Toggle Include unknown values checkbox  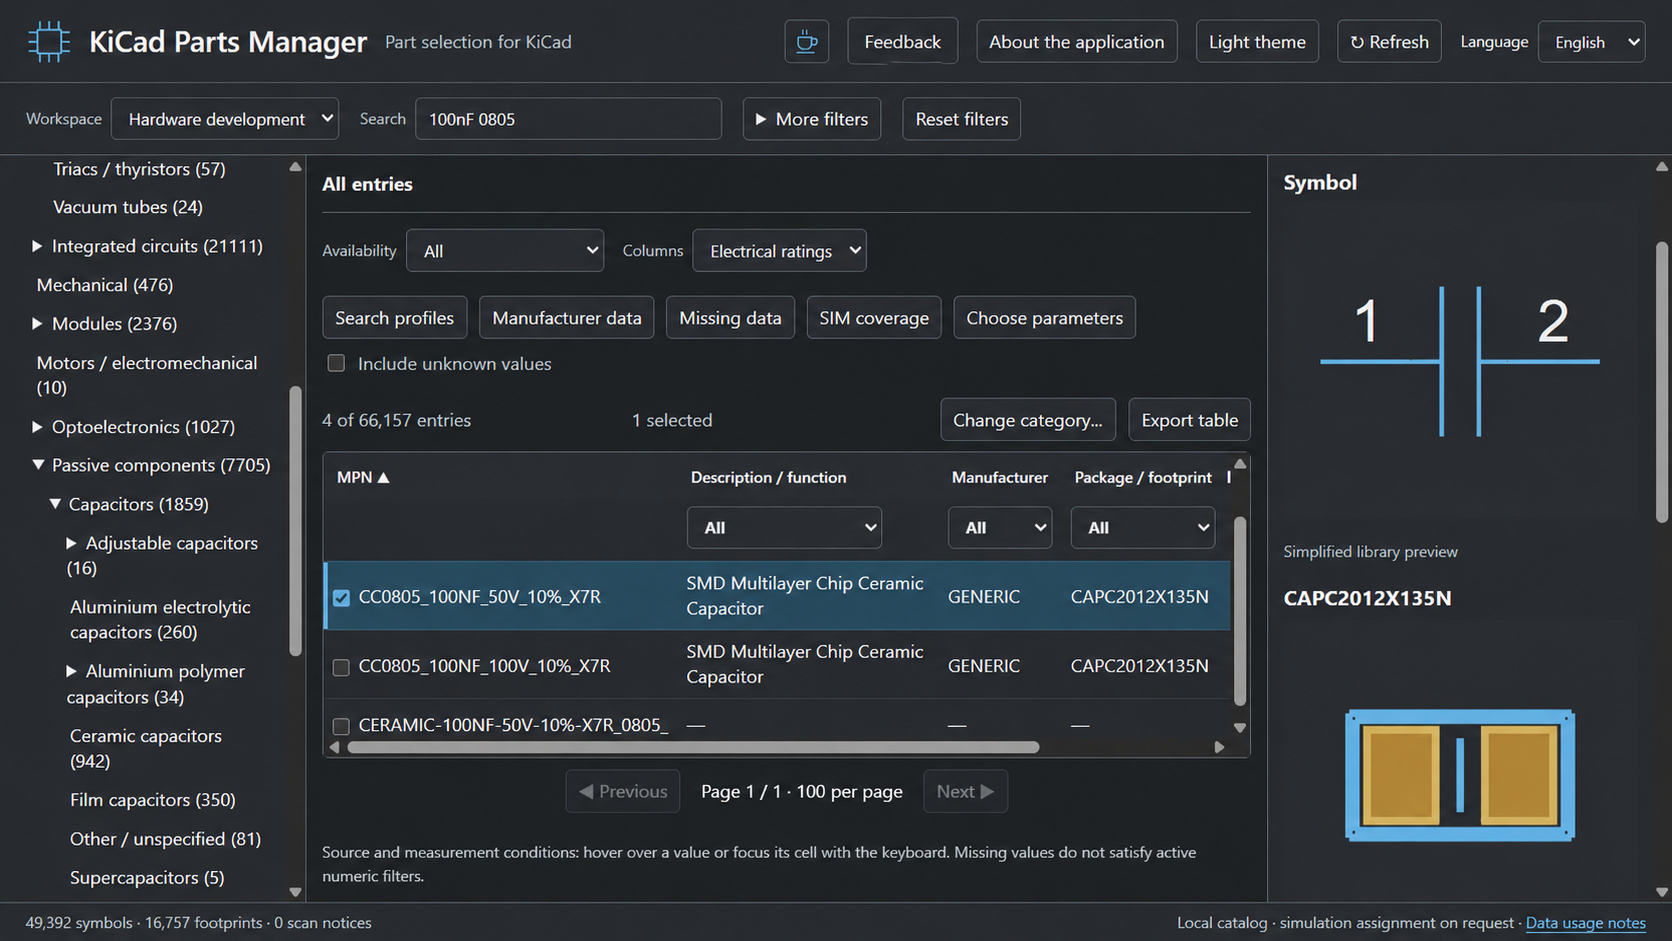pyautogui.click(x=336, y=363)
